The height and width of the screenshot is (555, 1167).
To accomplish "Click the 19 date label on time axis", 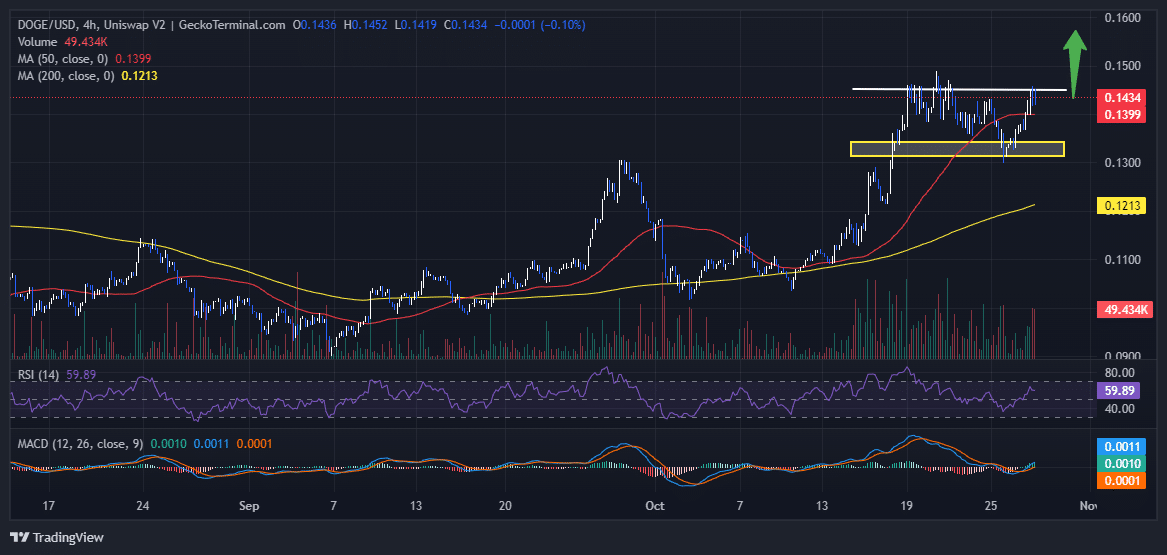I will click(x=907, y=506).
